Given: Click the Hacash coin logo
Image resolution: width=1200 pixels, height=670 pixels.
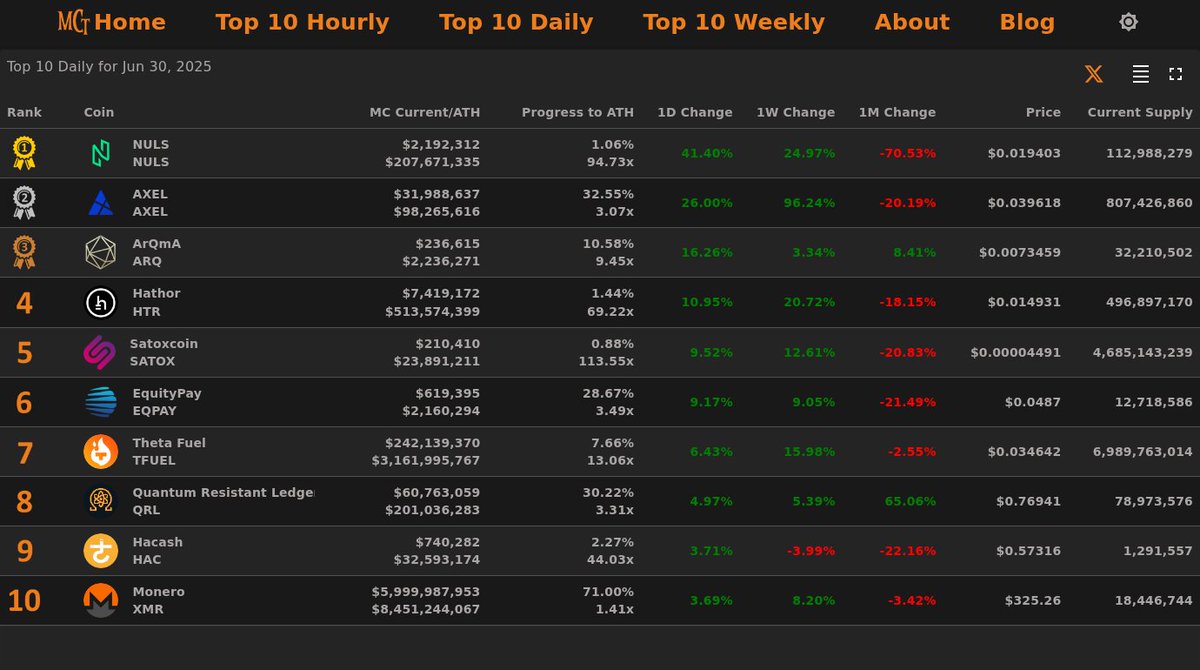Looking at the screenshot, I should point(101,551).
